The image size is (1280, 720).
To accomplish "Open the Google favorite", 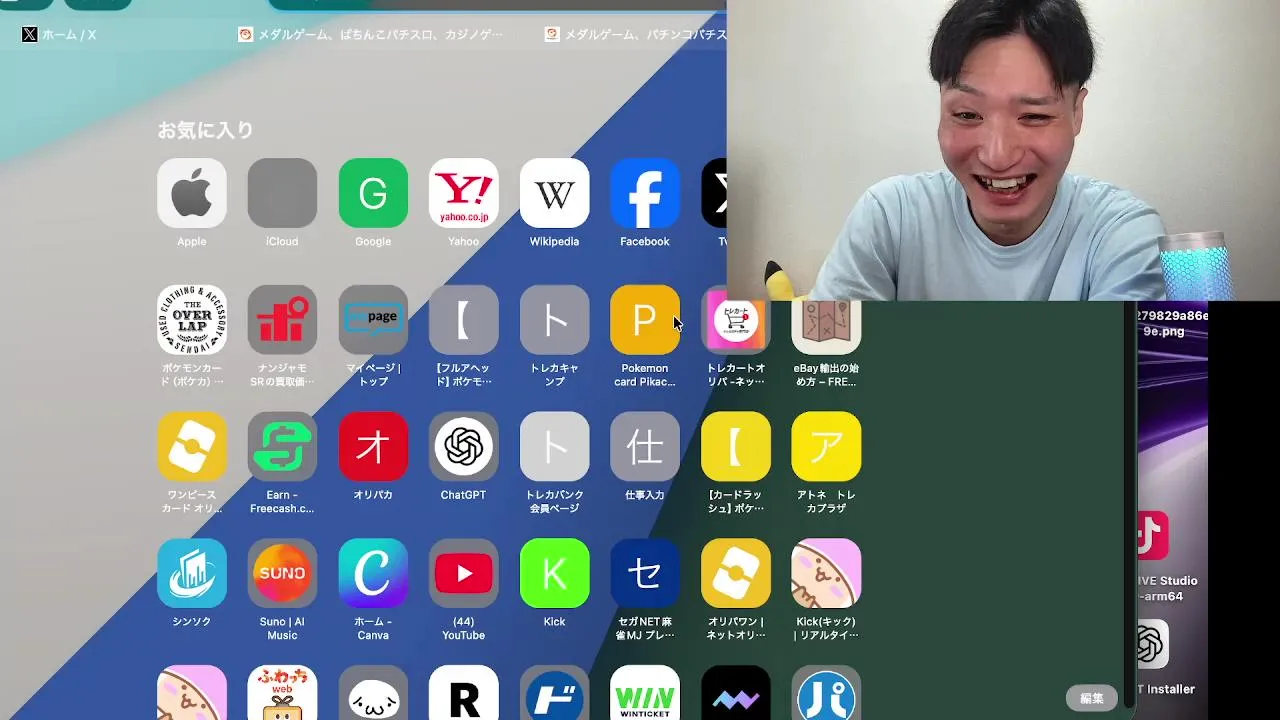I will click(373, 193).
